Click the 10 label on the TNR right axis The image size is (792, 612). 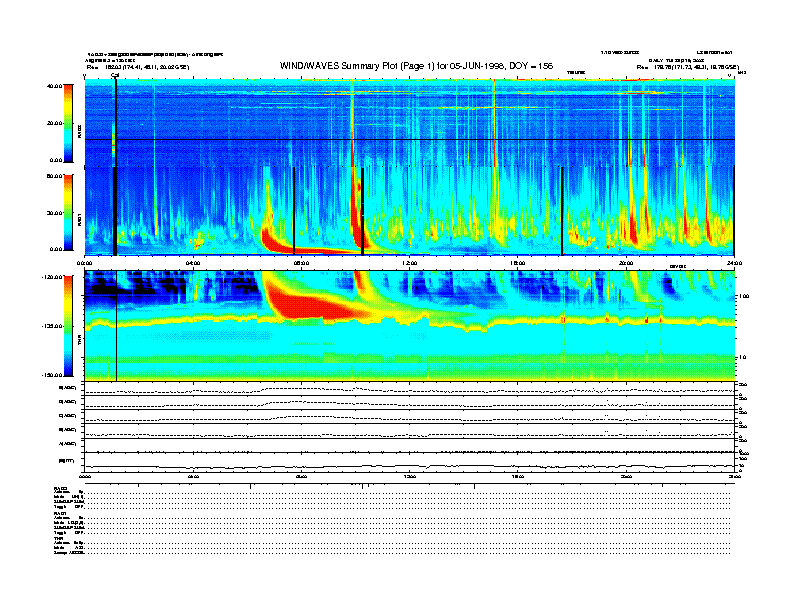pyautogui.click(x=743, y=358)
